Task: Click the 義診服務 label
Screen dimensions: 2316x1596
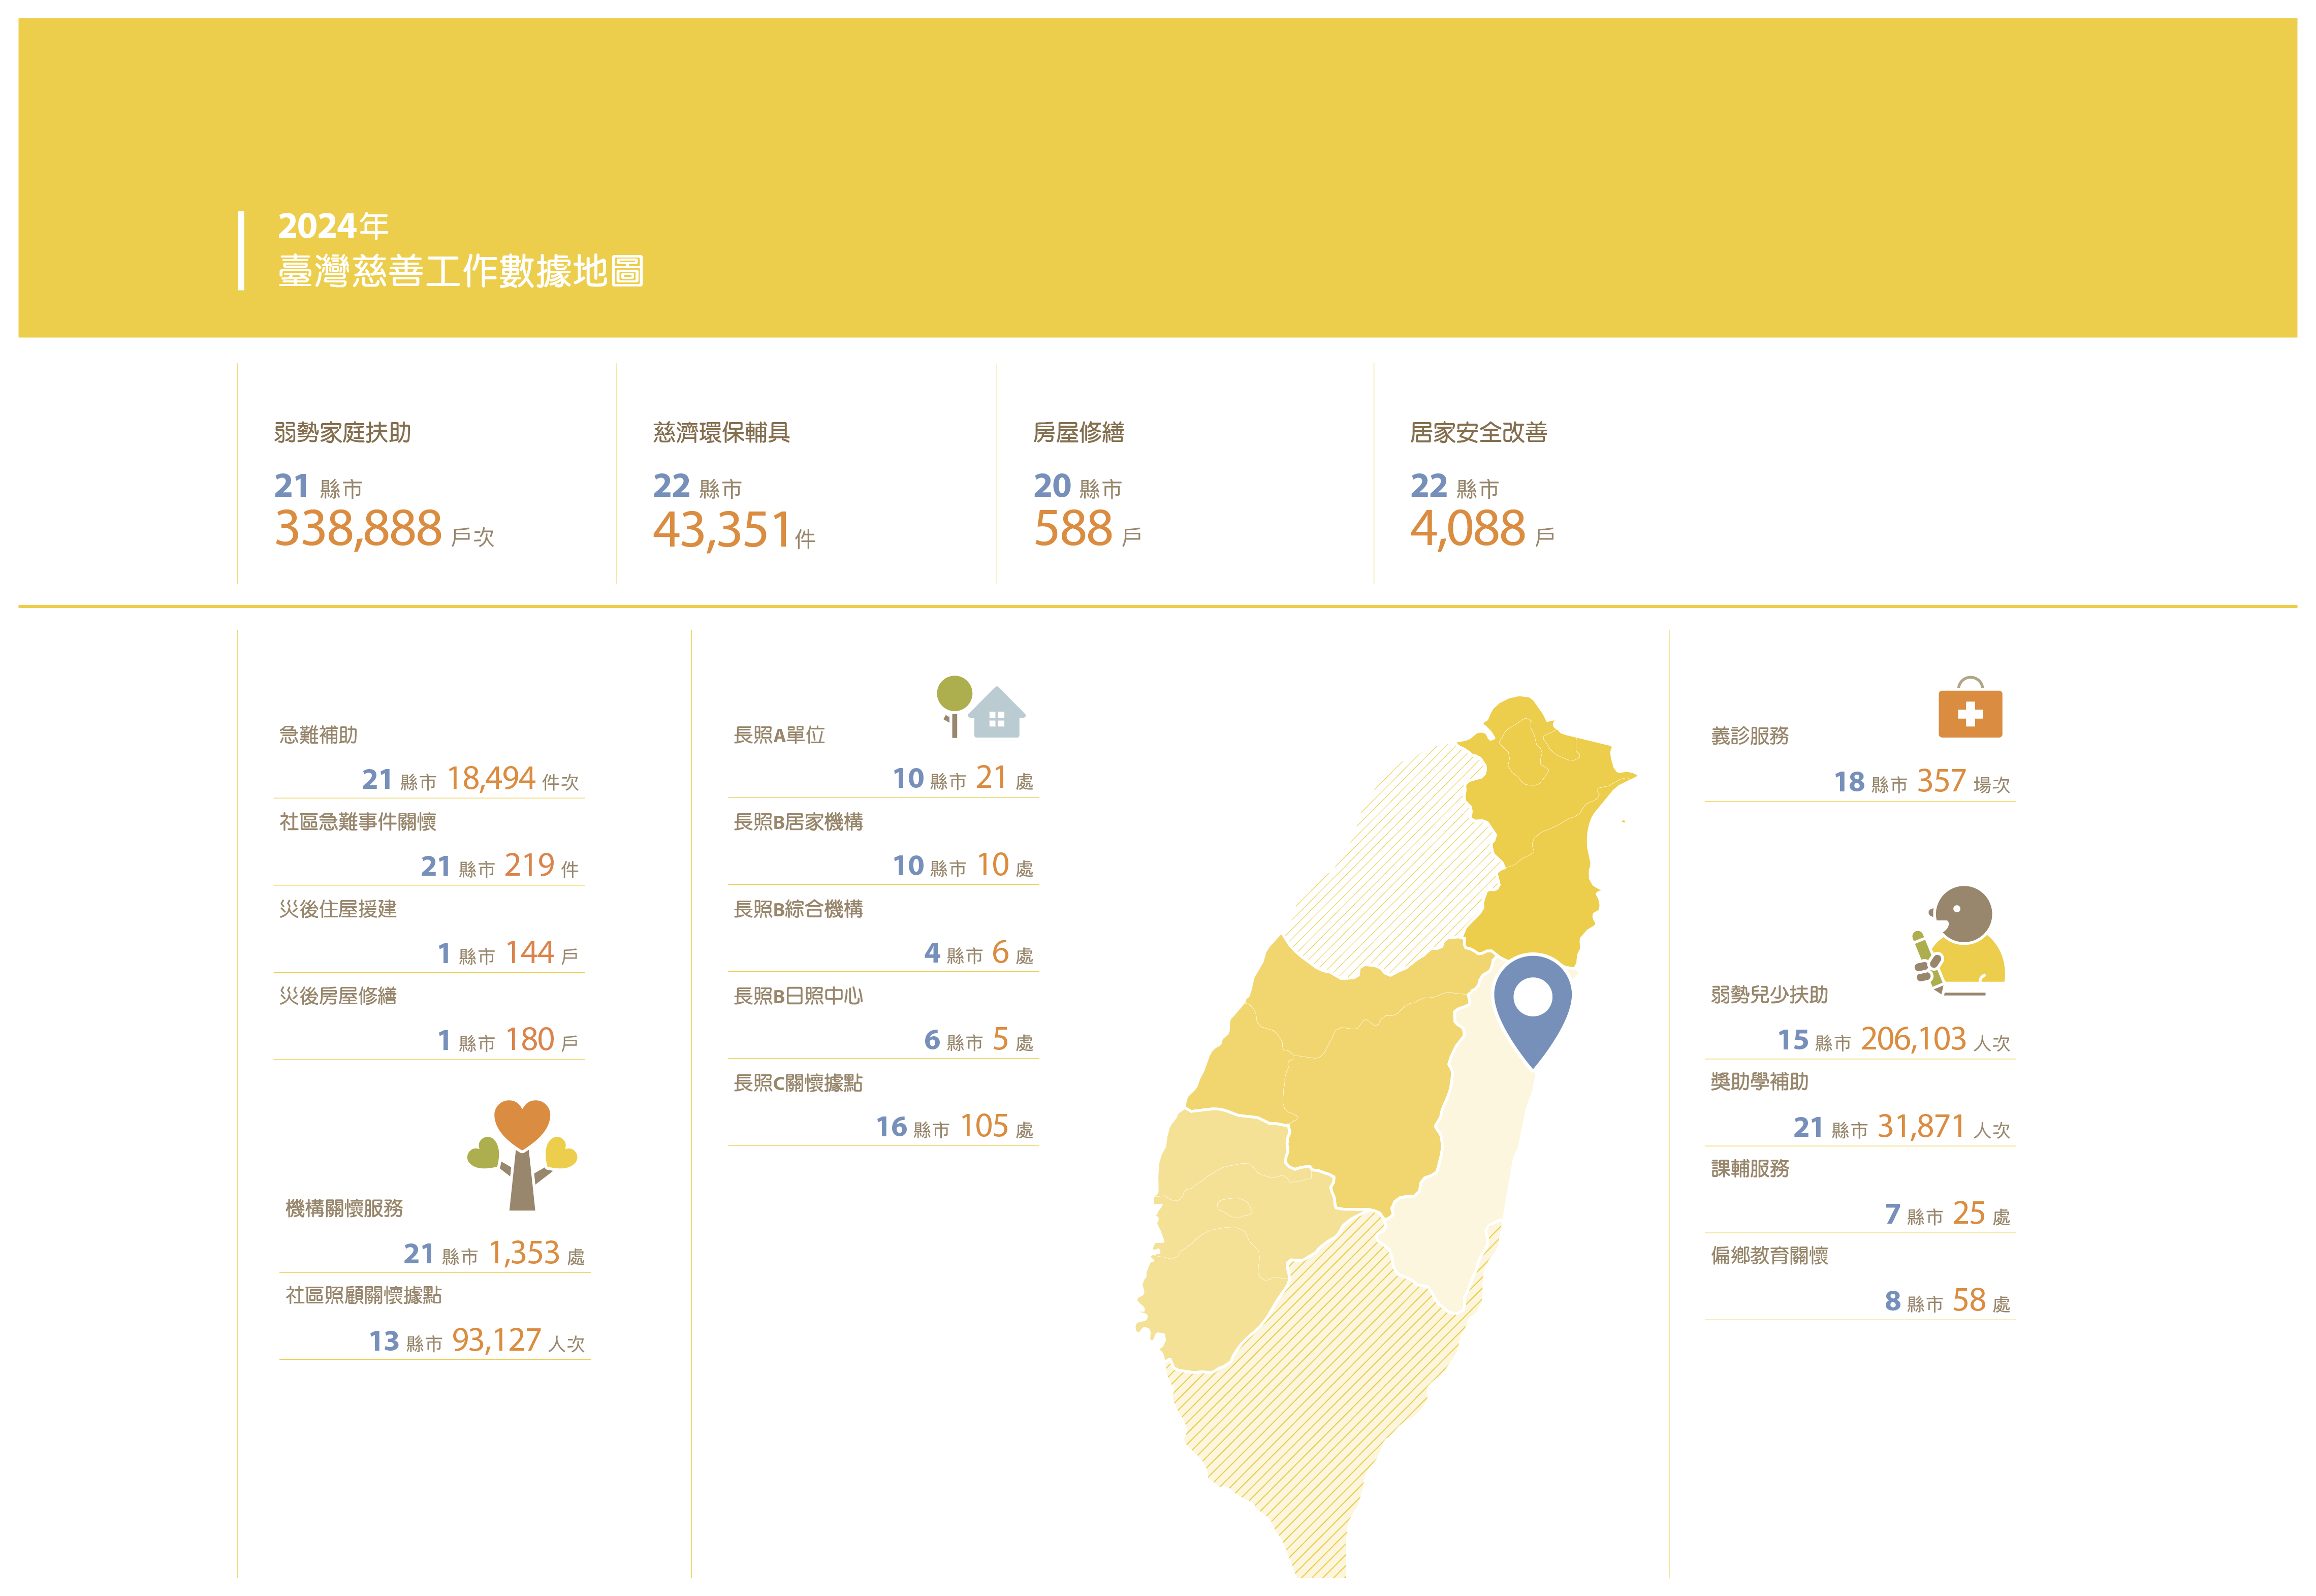Action: click(x=1750, y=736)
